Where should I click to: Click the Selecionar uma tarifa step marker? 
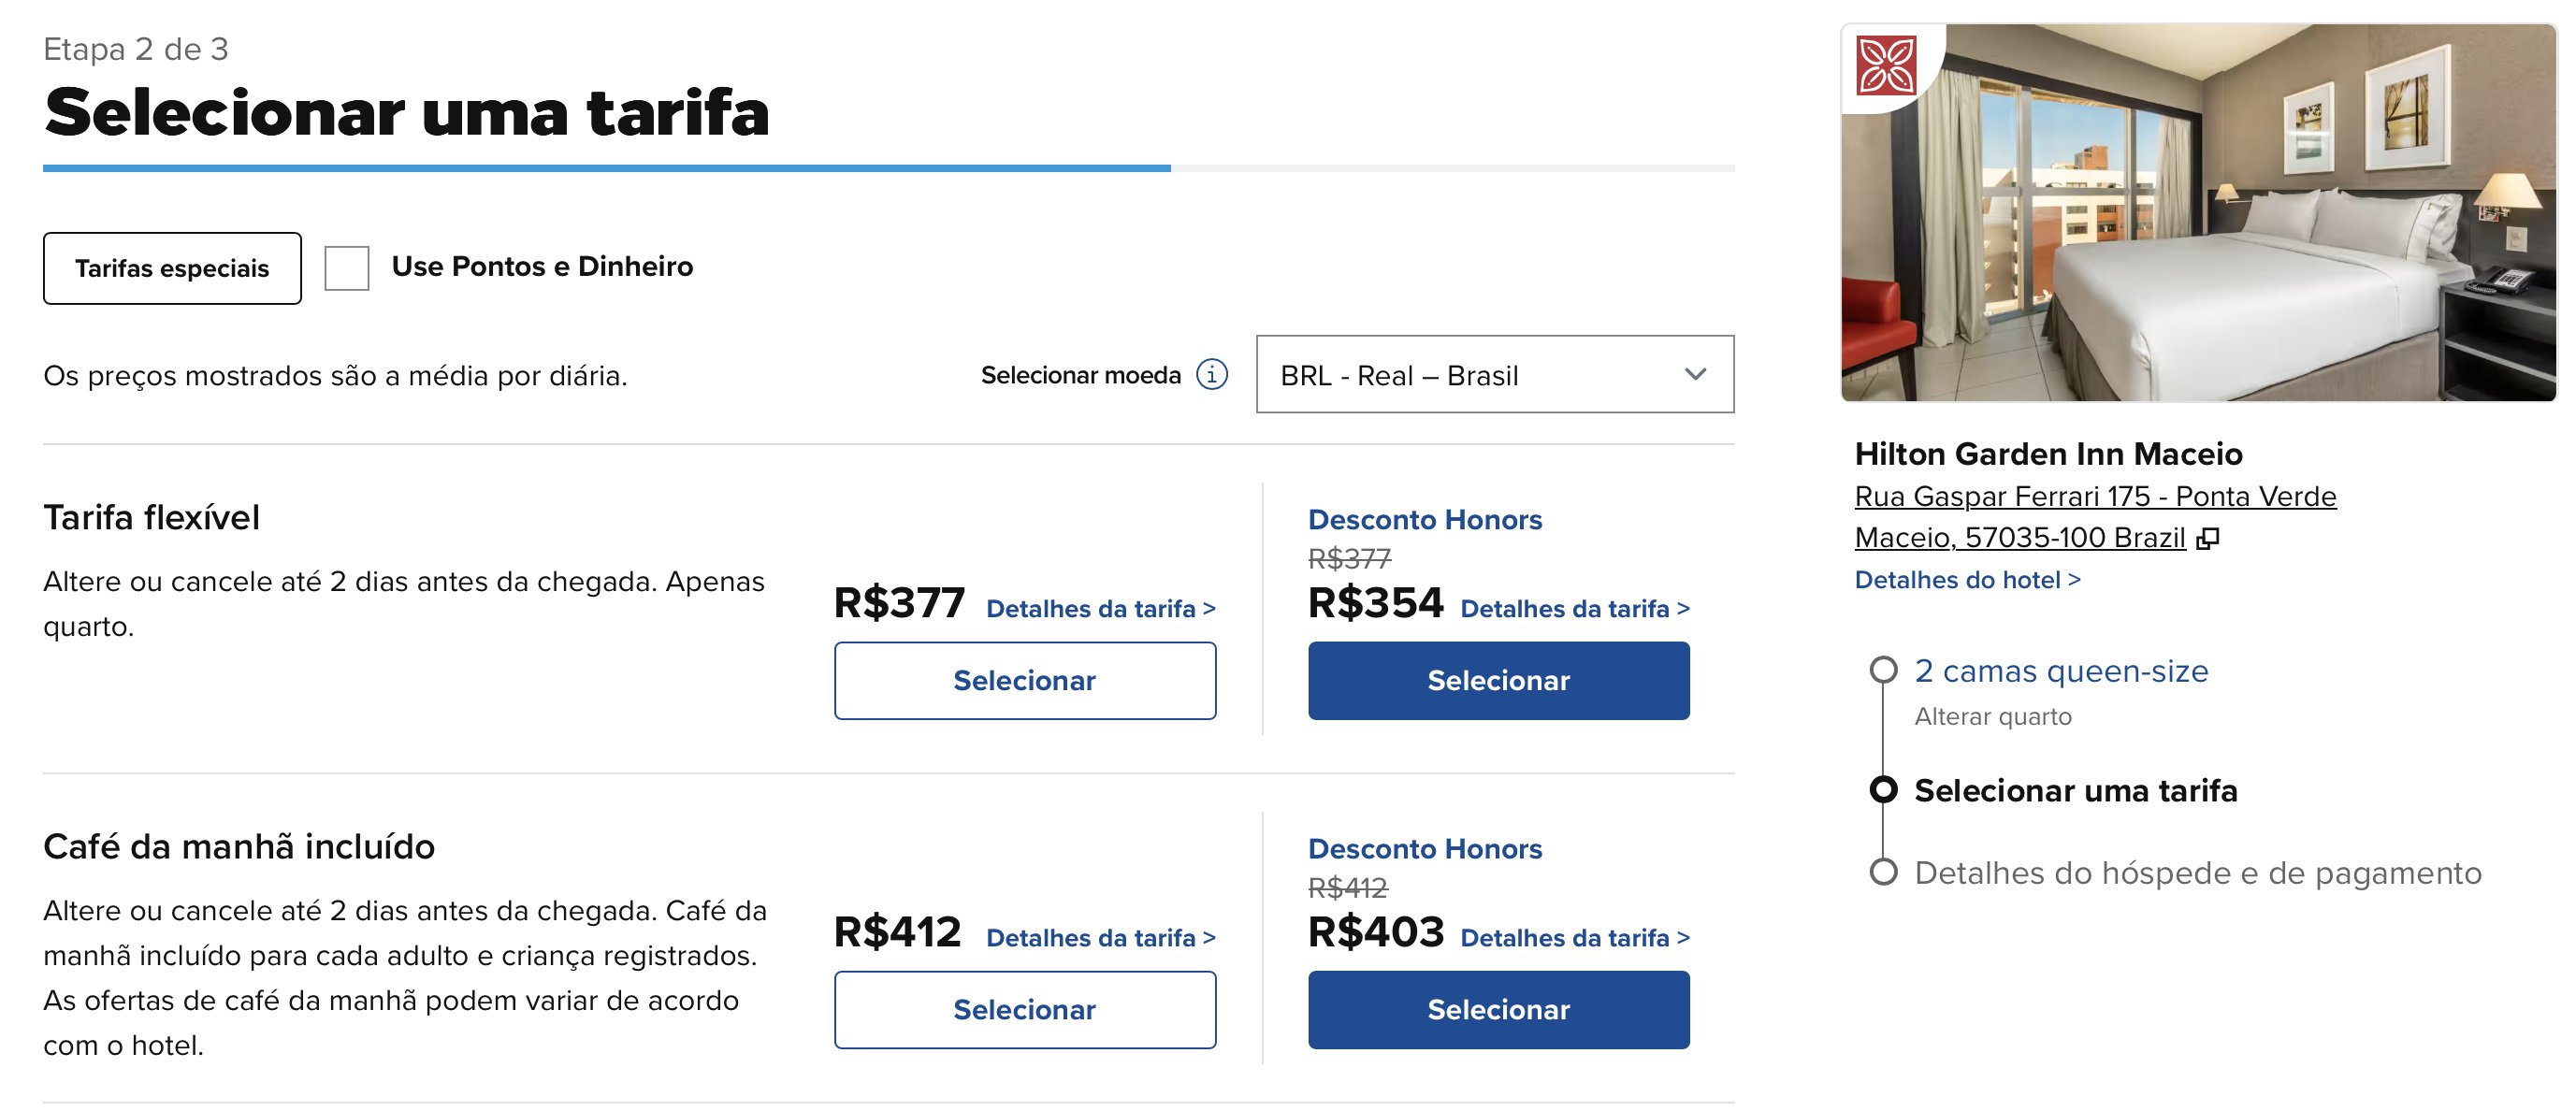1883,790
